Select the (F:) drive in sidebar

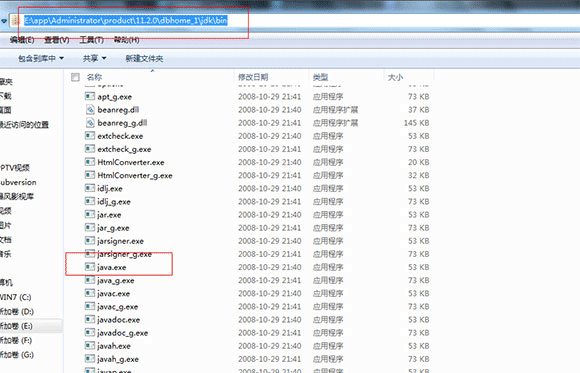(x=16, y=340)
